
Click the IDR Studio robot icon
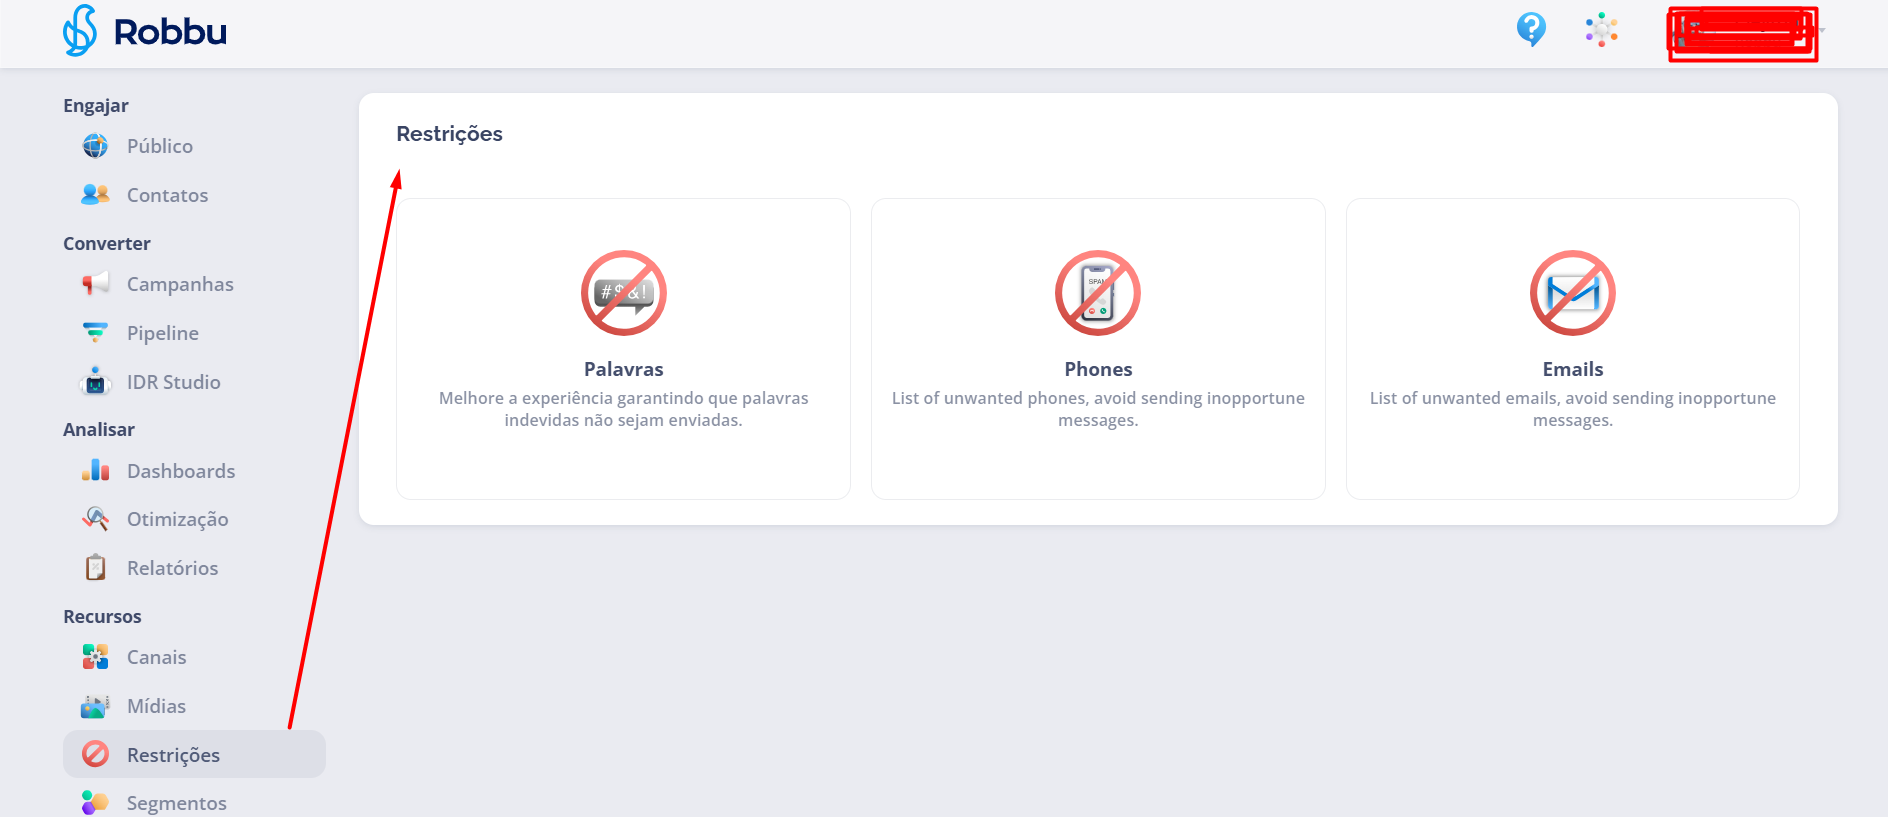95,381
